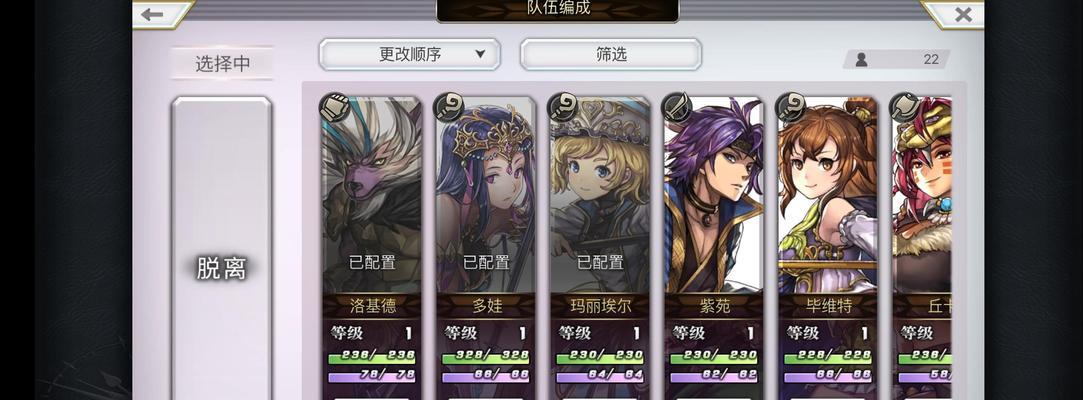The image size is (1083, 400).
Task: Click the staff class icon on 多娃 card
Action: [x=448, y=108]
